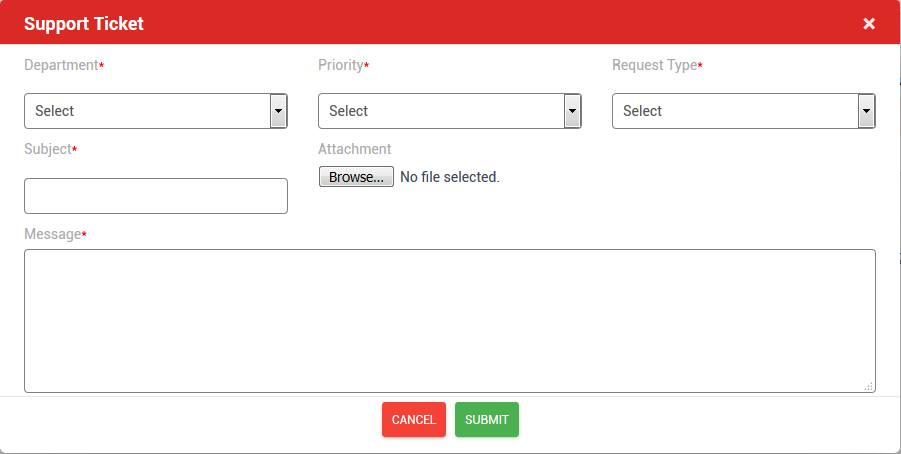
Task: Click the Subject field label
Action: click(48, 149)
